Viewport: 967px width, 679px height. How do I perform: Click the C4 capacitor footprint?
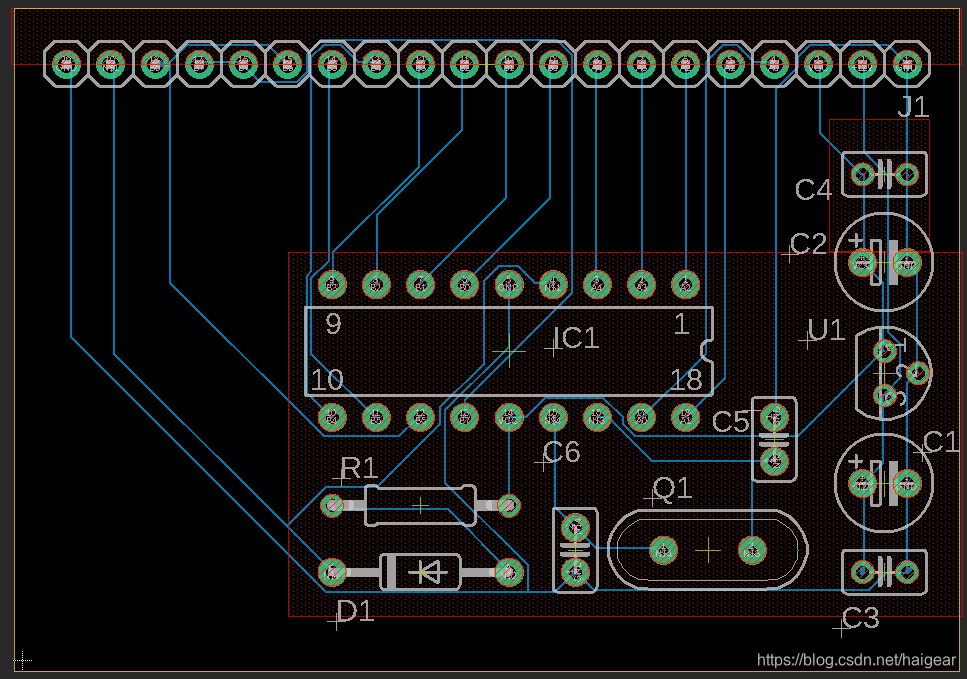pyautogui.click(x=884, y=175)
